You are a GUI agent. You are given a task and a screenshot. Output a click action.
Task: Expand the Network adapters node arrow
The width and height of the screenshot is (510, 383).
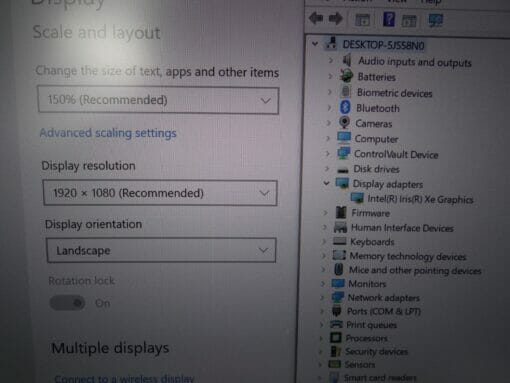tap(322, 297)
